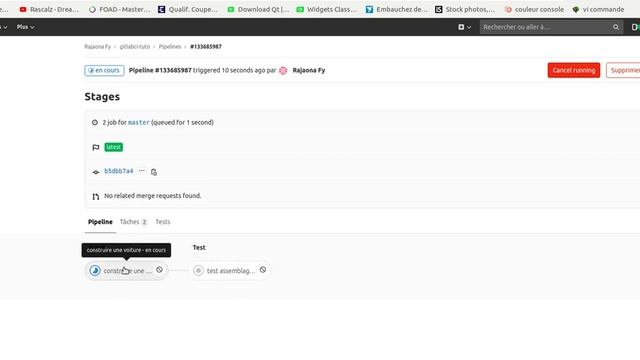Screen dimensions: 640x360
Task: Click the en cours status badge
Action: (x=104, y=70)
